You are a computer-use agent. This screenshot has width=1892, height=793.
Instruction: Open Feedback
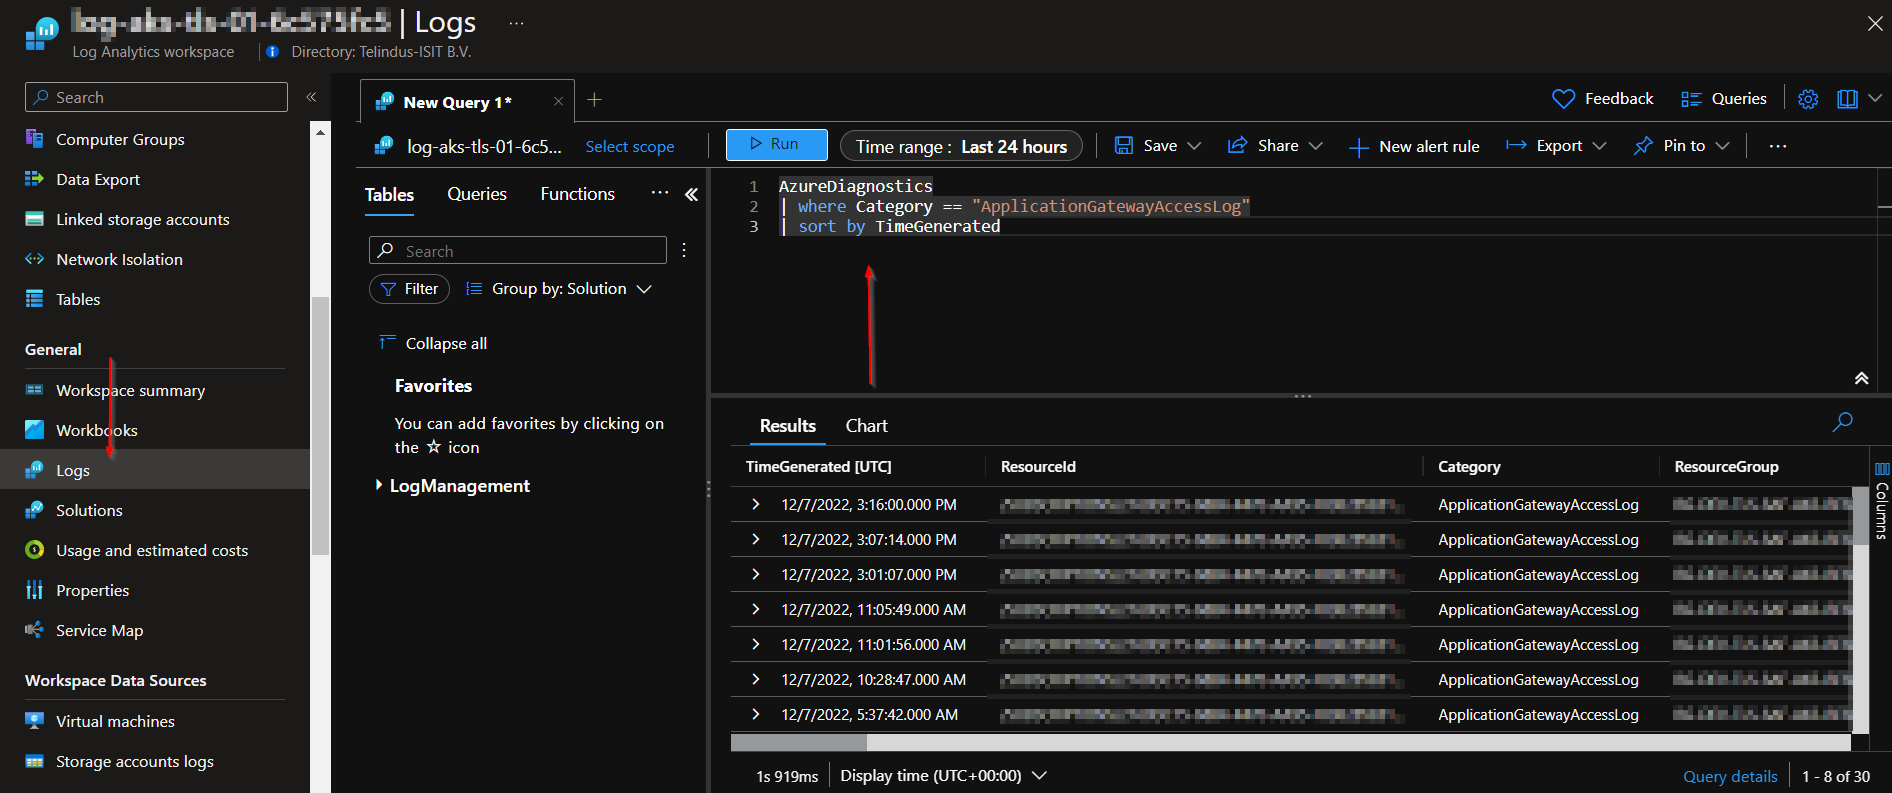[x=1603, y=99]
